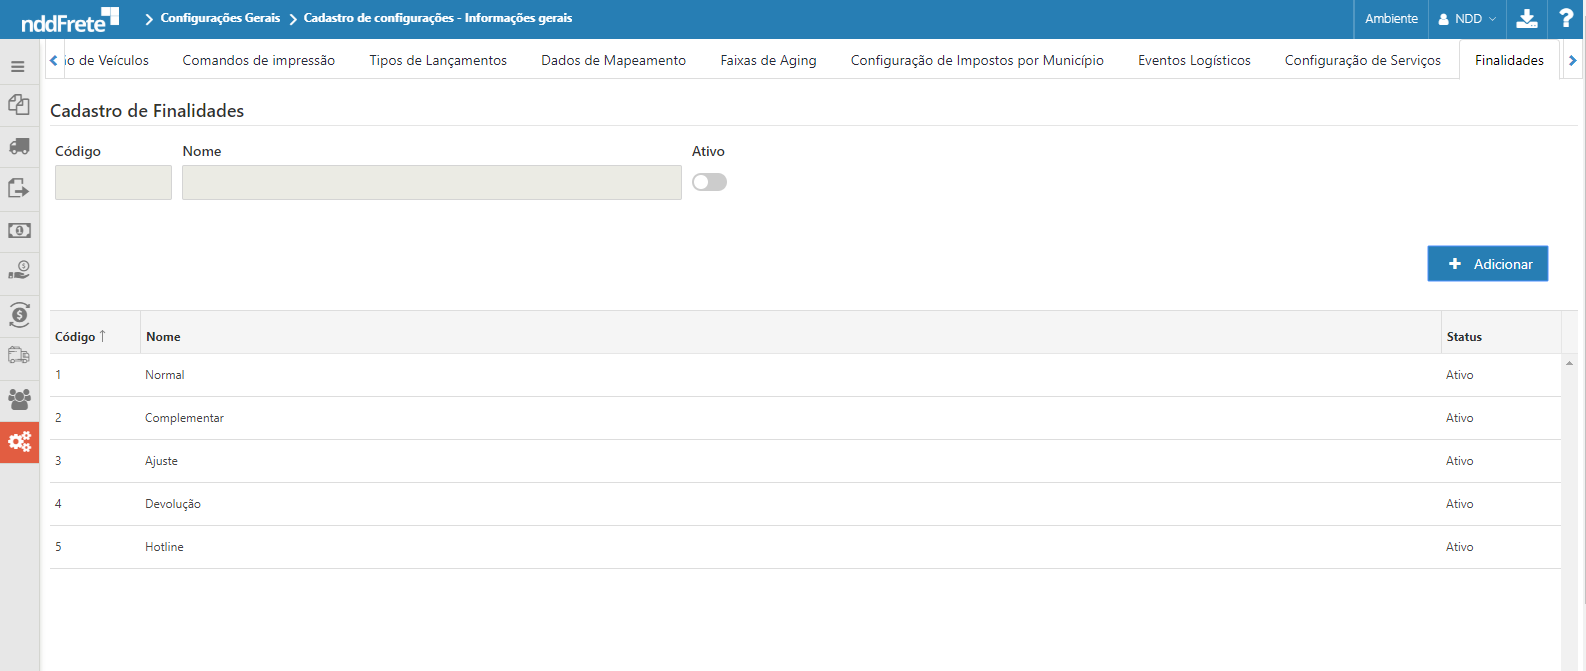Click the Nome input field

(x=431, y=183)
